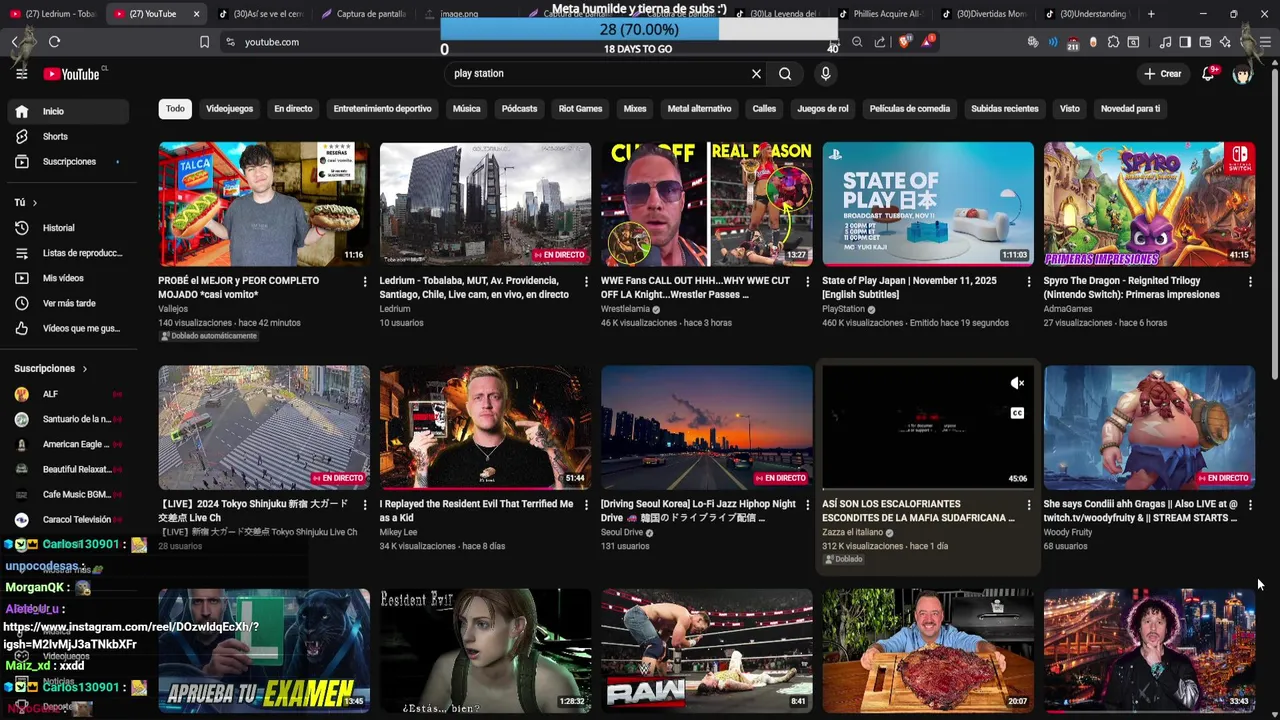This screenshot has height=720, width=1280.
Task: Open options for WWE Fans CALL OUT video
Action: [807, 282]
